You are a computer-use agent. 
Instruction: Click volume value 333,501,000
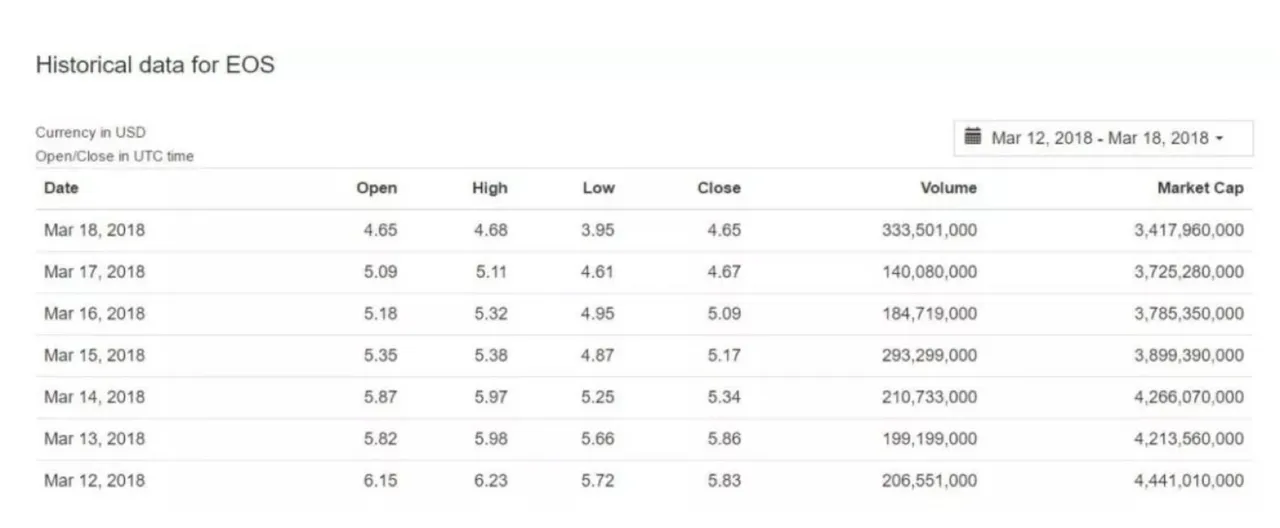pos(930,230)
